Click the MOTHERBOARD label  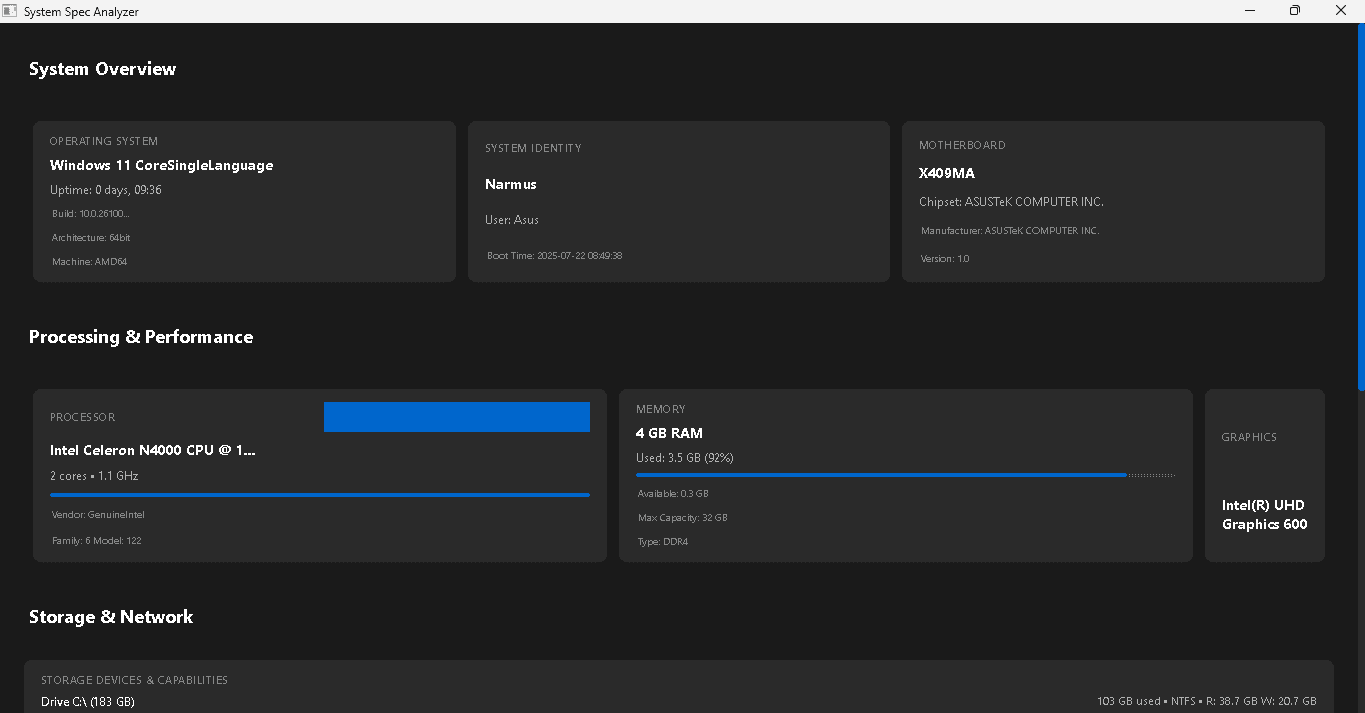[962, 146]
